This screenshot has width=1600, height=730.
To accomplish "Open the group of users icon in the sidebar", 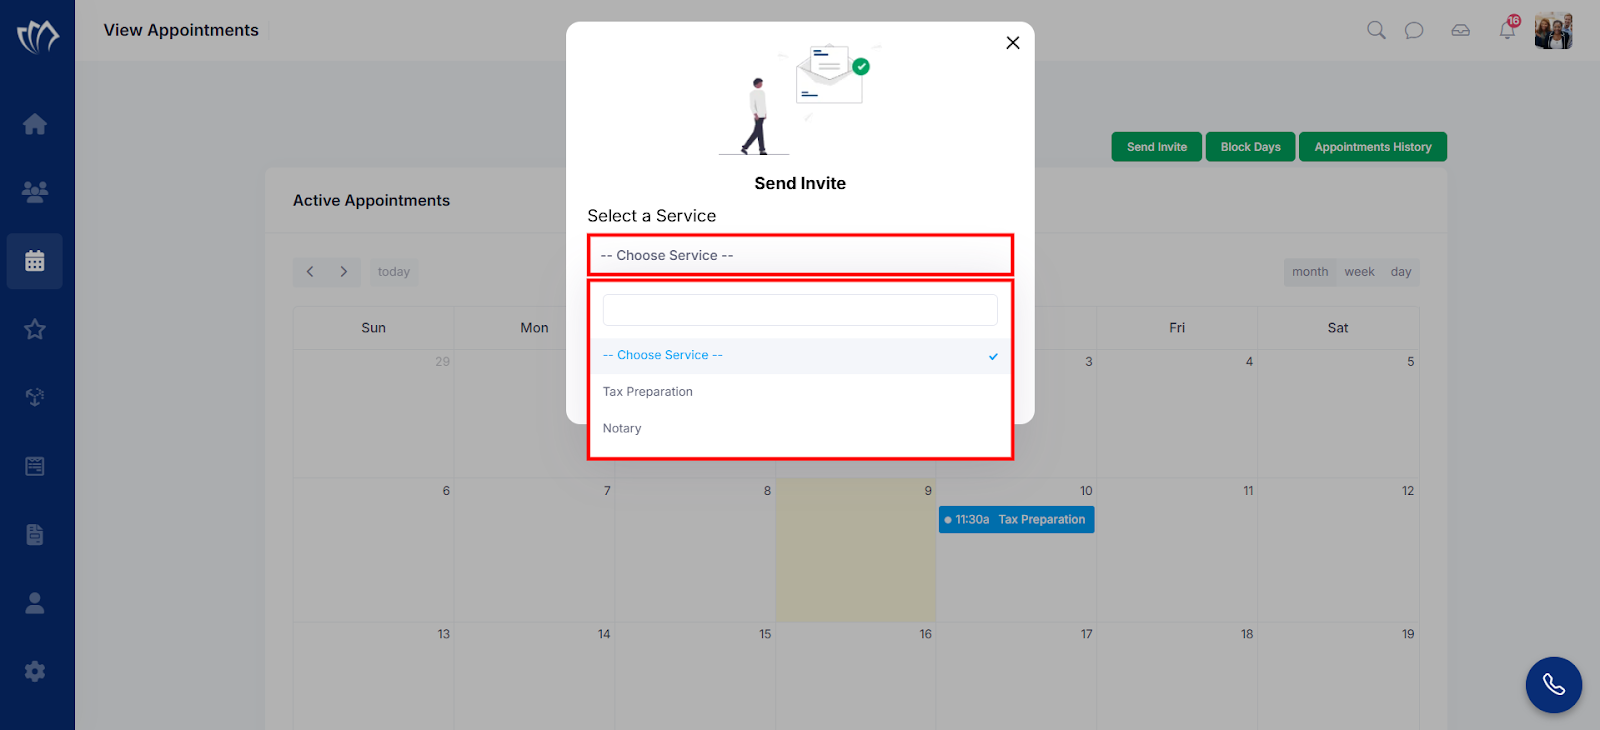I will tap(35, 192).
